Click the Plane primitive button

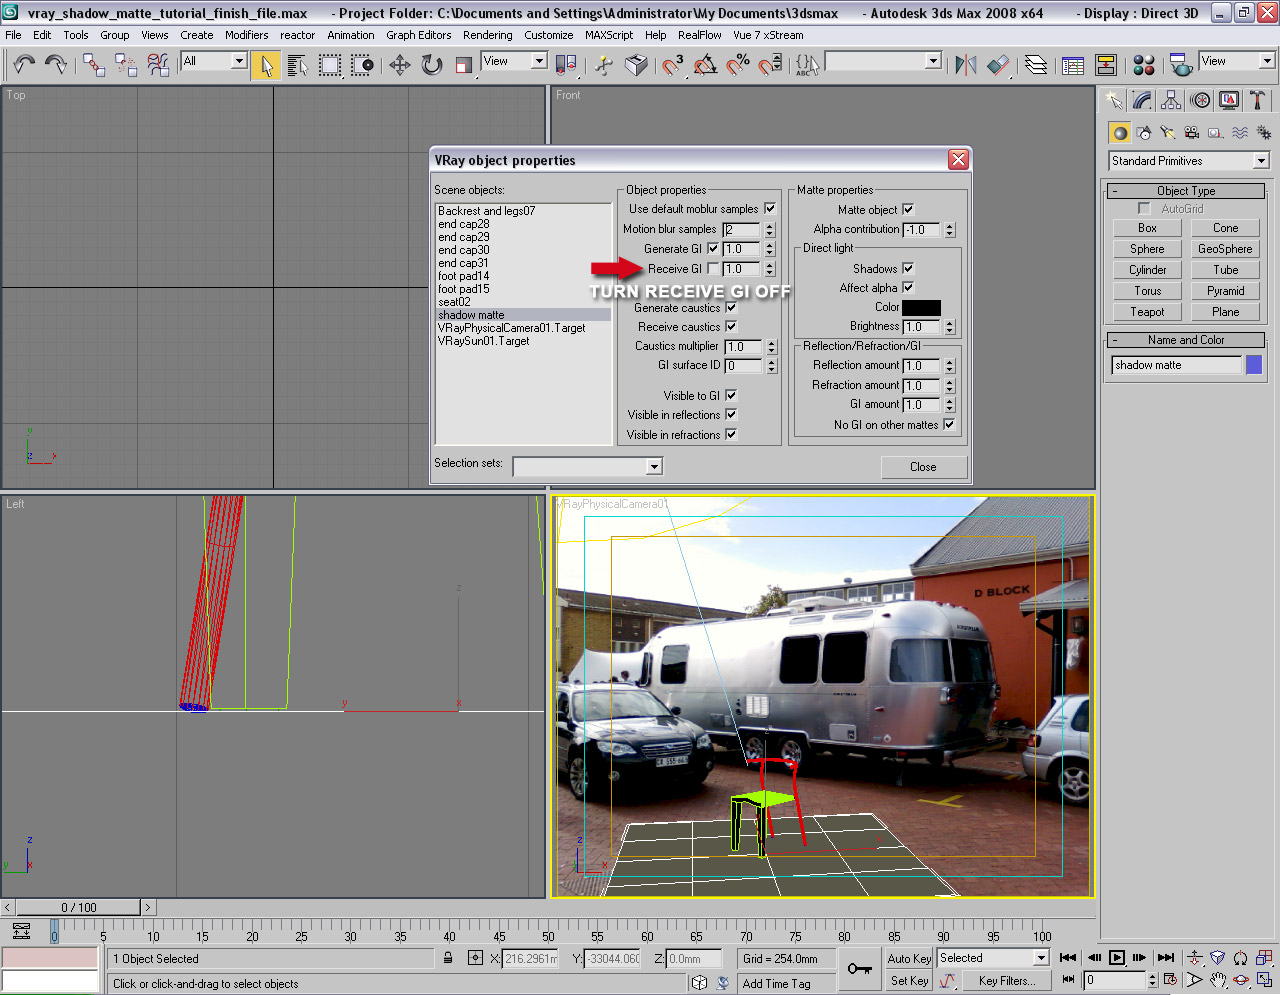coord(1225,312)
